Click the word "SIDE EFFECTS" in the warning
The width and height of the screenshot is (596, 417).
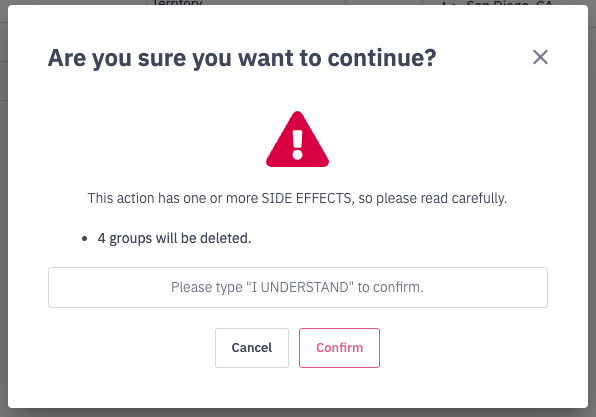tap(306, 198)
